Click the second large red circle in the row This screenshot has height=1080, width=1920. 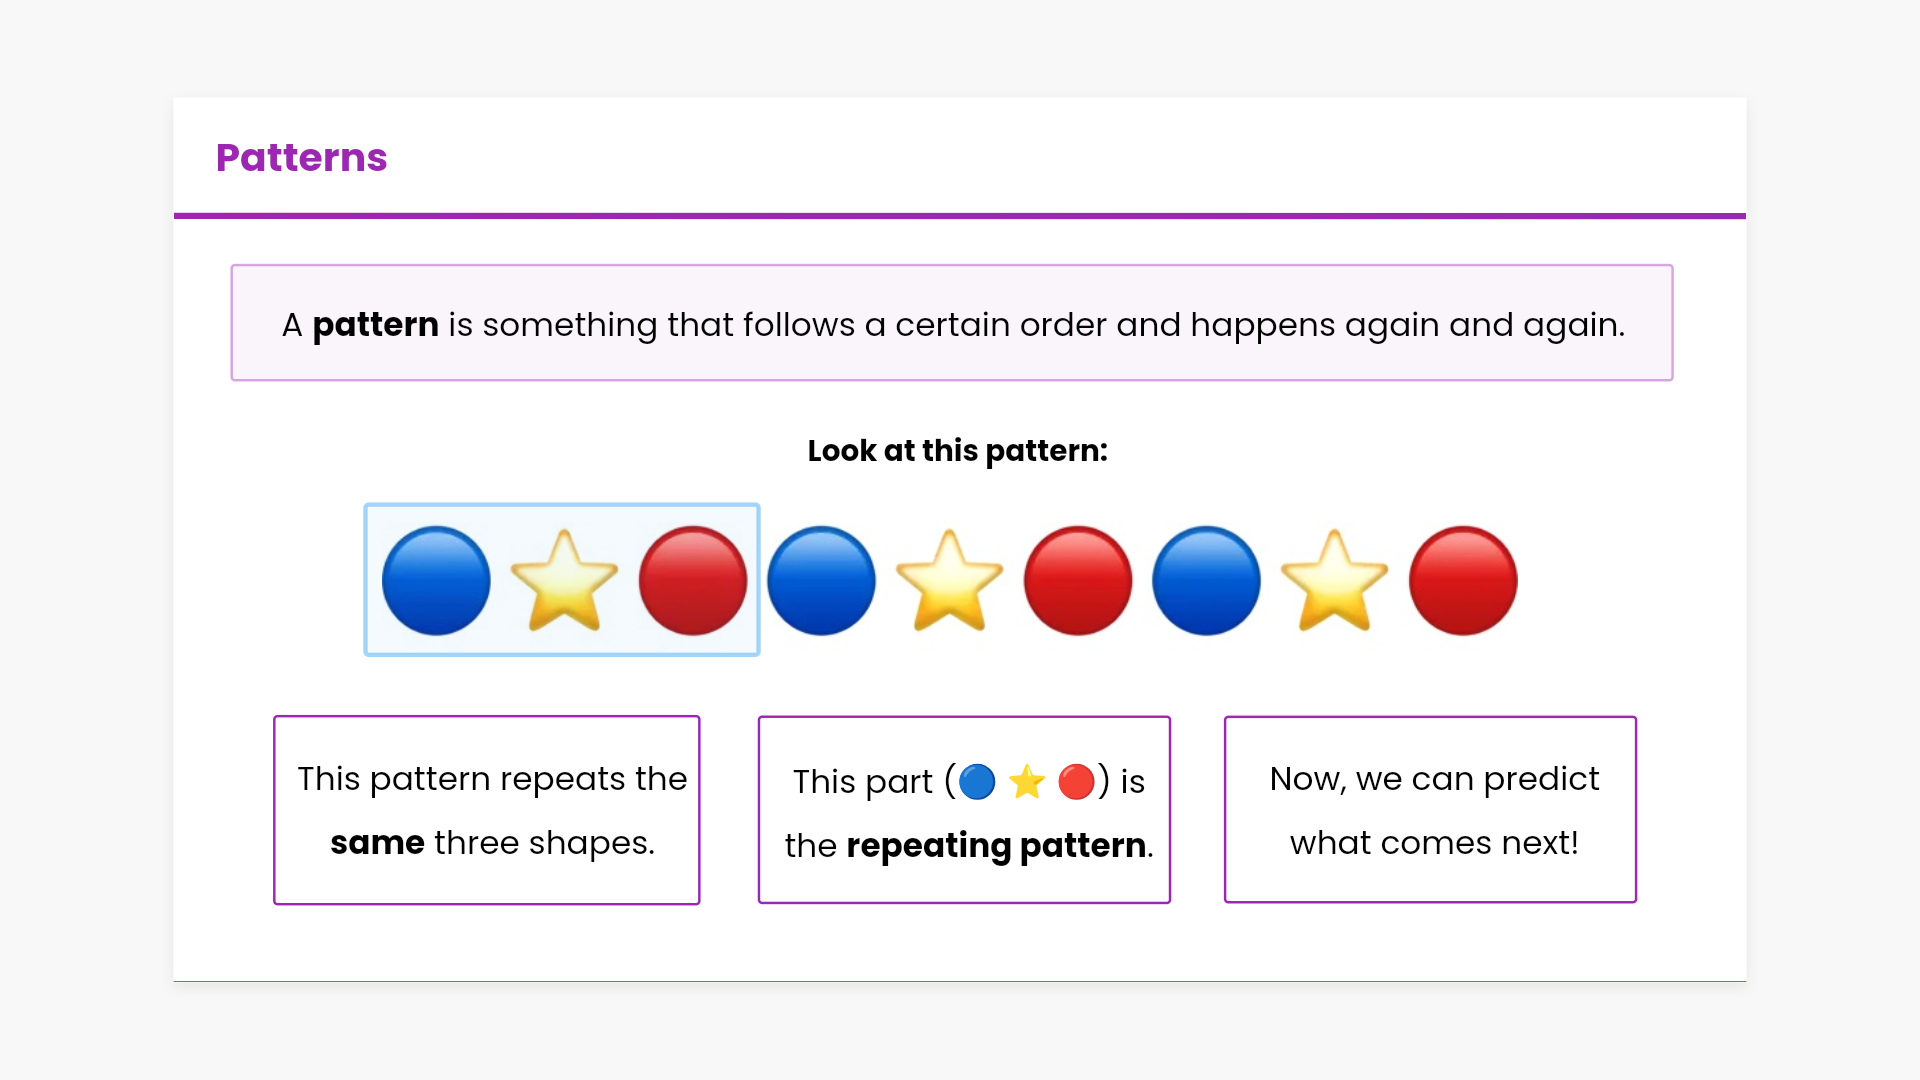click(x=1078, y=581)
